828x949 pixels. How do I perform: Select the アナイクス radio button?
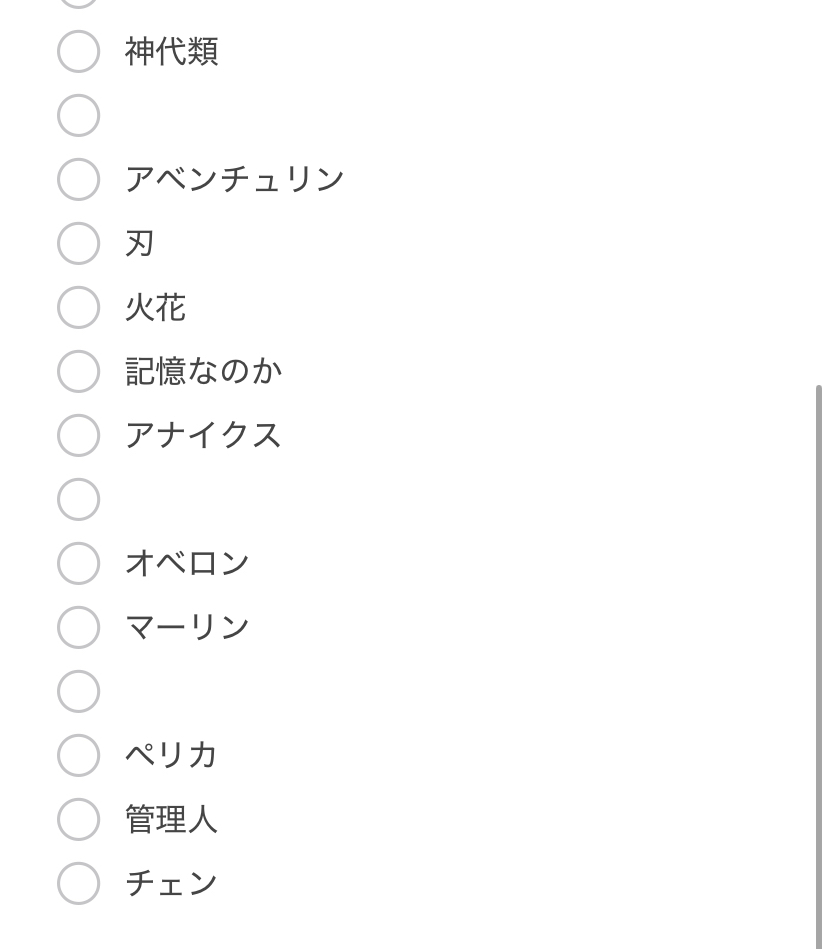[78, 436]
